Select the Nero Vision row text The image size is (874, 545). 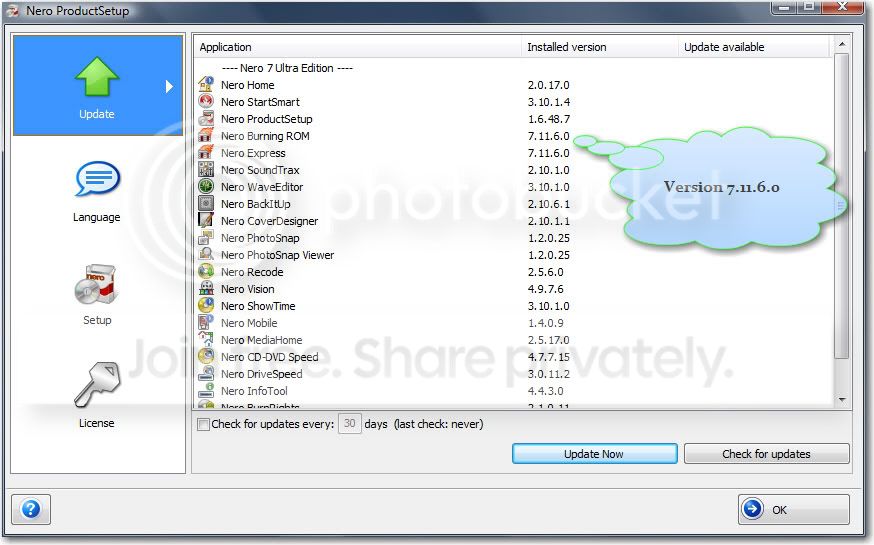click(x=247, y=289)
